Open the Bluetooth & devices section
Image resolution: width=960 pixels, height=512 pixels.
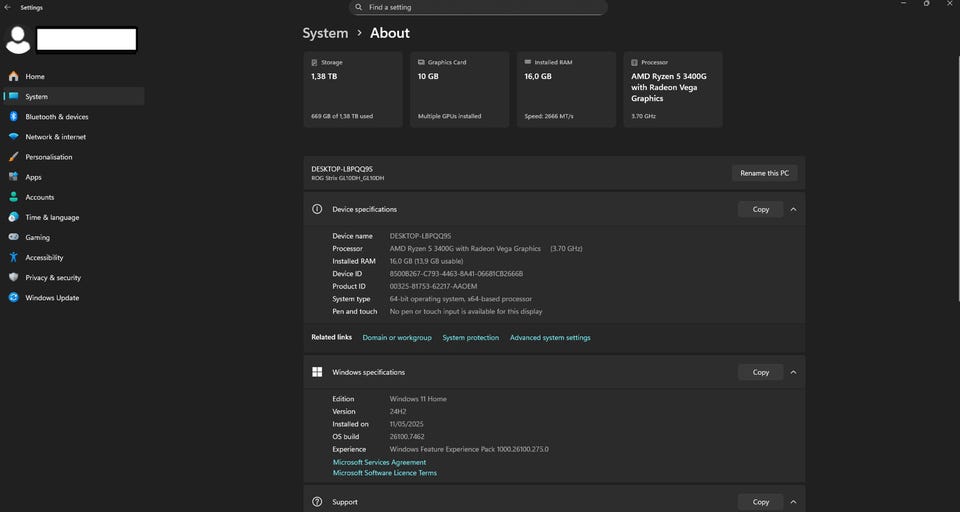56,117
